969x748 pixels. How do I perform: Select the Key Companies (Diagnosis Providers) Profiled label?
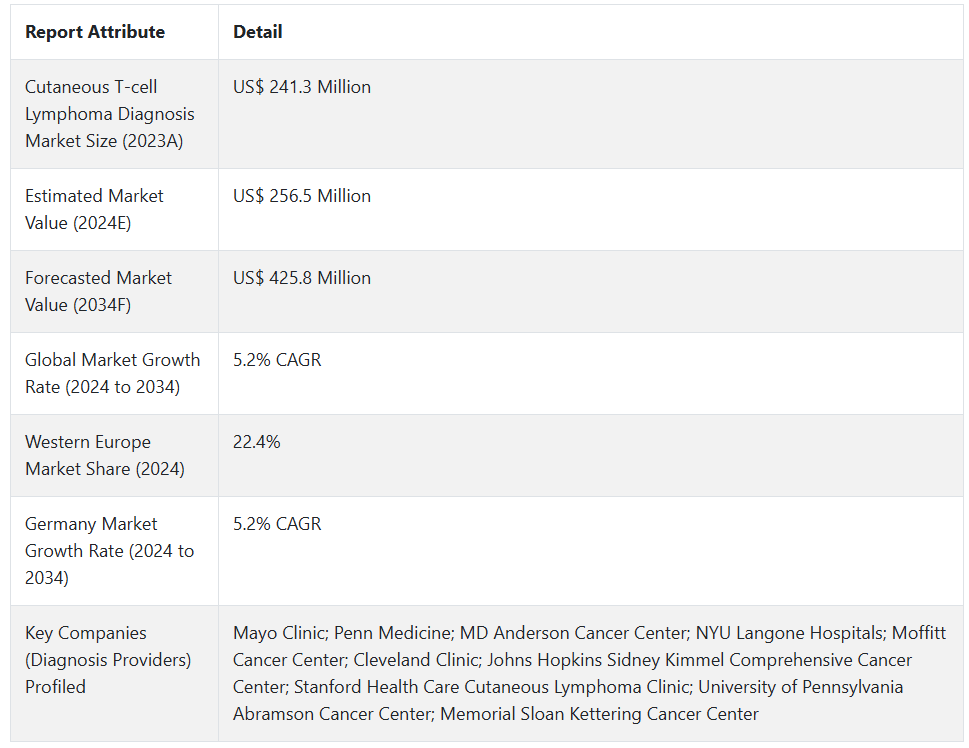(x=107, y=660)
